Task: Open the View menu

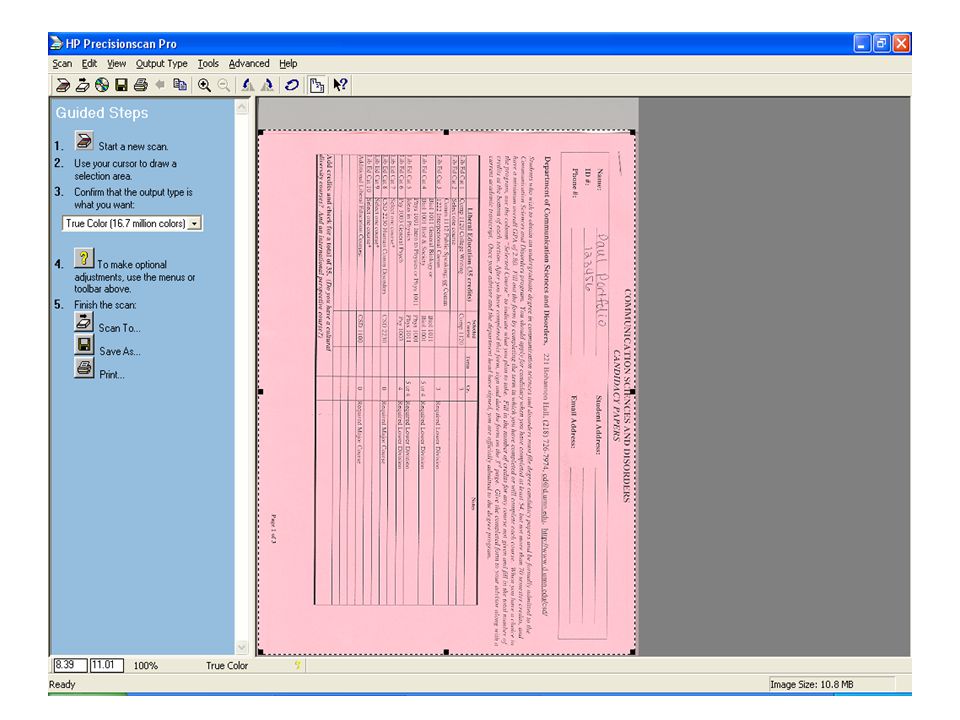Action: tap(116, 64)
